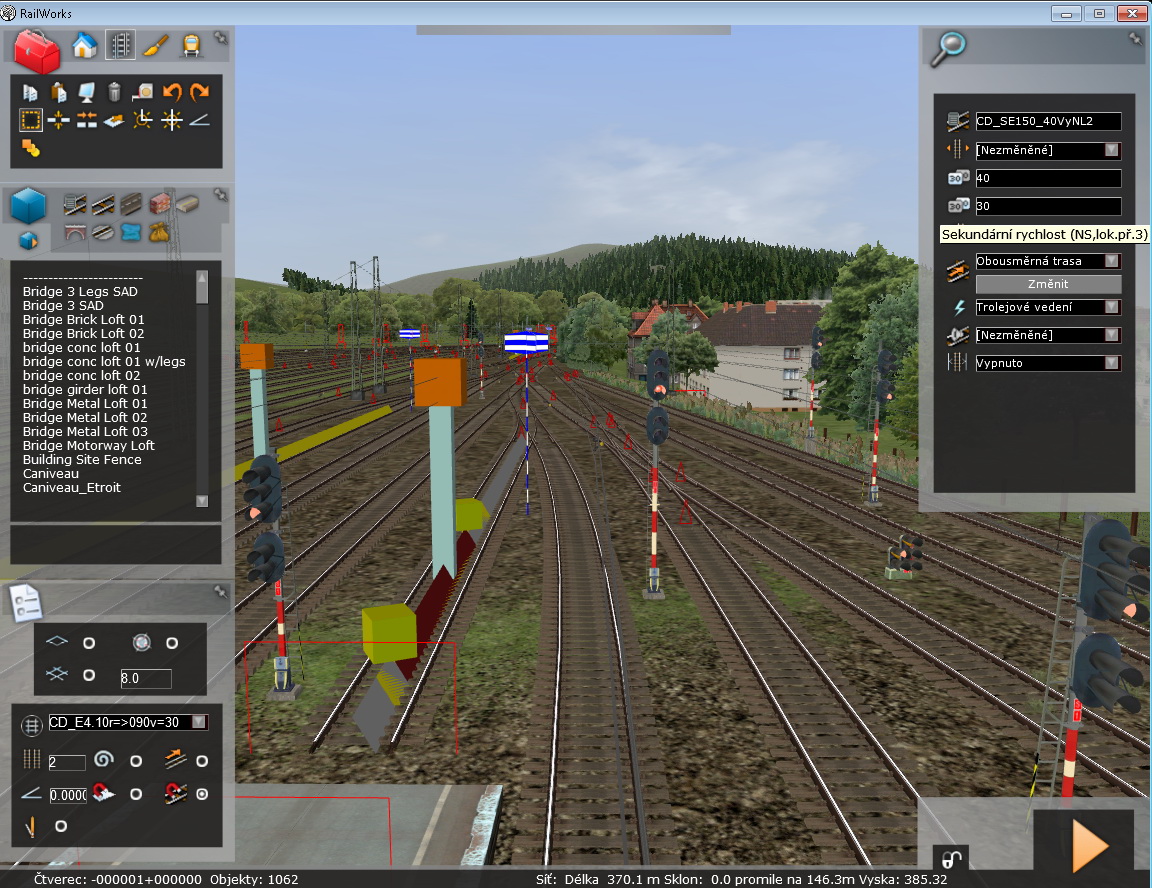Select the golden sack miscellaneous icon
Image resolution: width=1152 pixels, height=888 pixels.
tap(159, 232)
